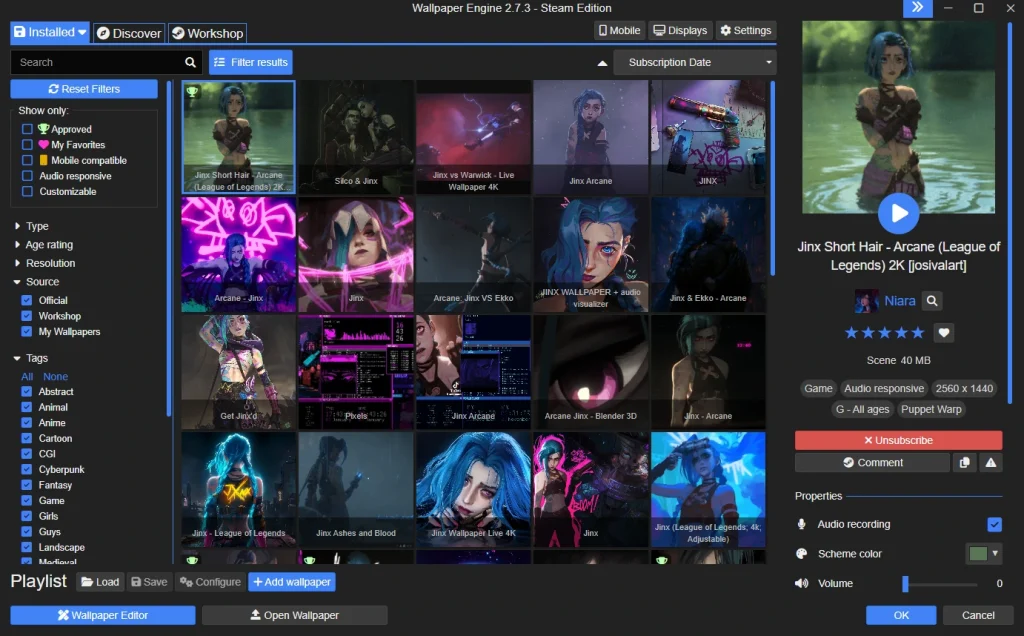This screenshot has height=636, width=1024.
Task: Load a saved playlist
Action: click(x=100, y=582)
